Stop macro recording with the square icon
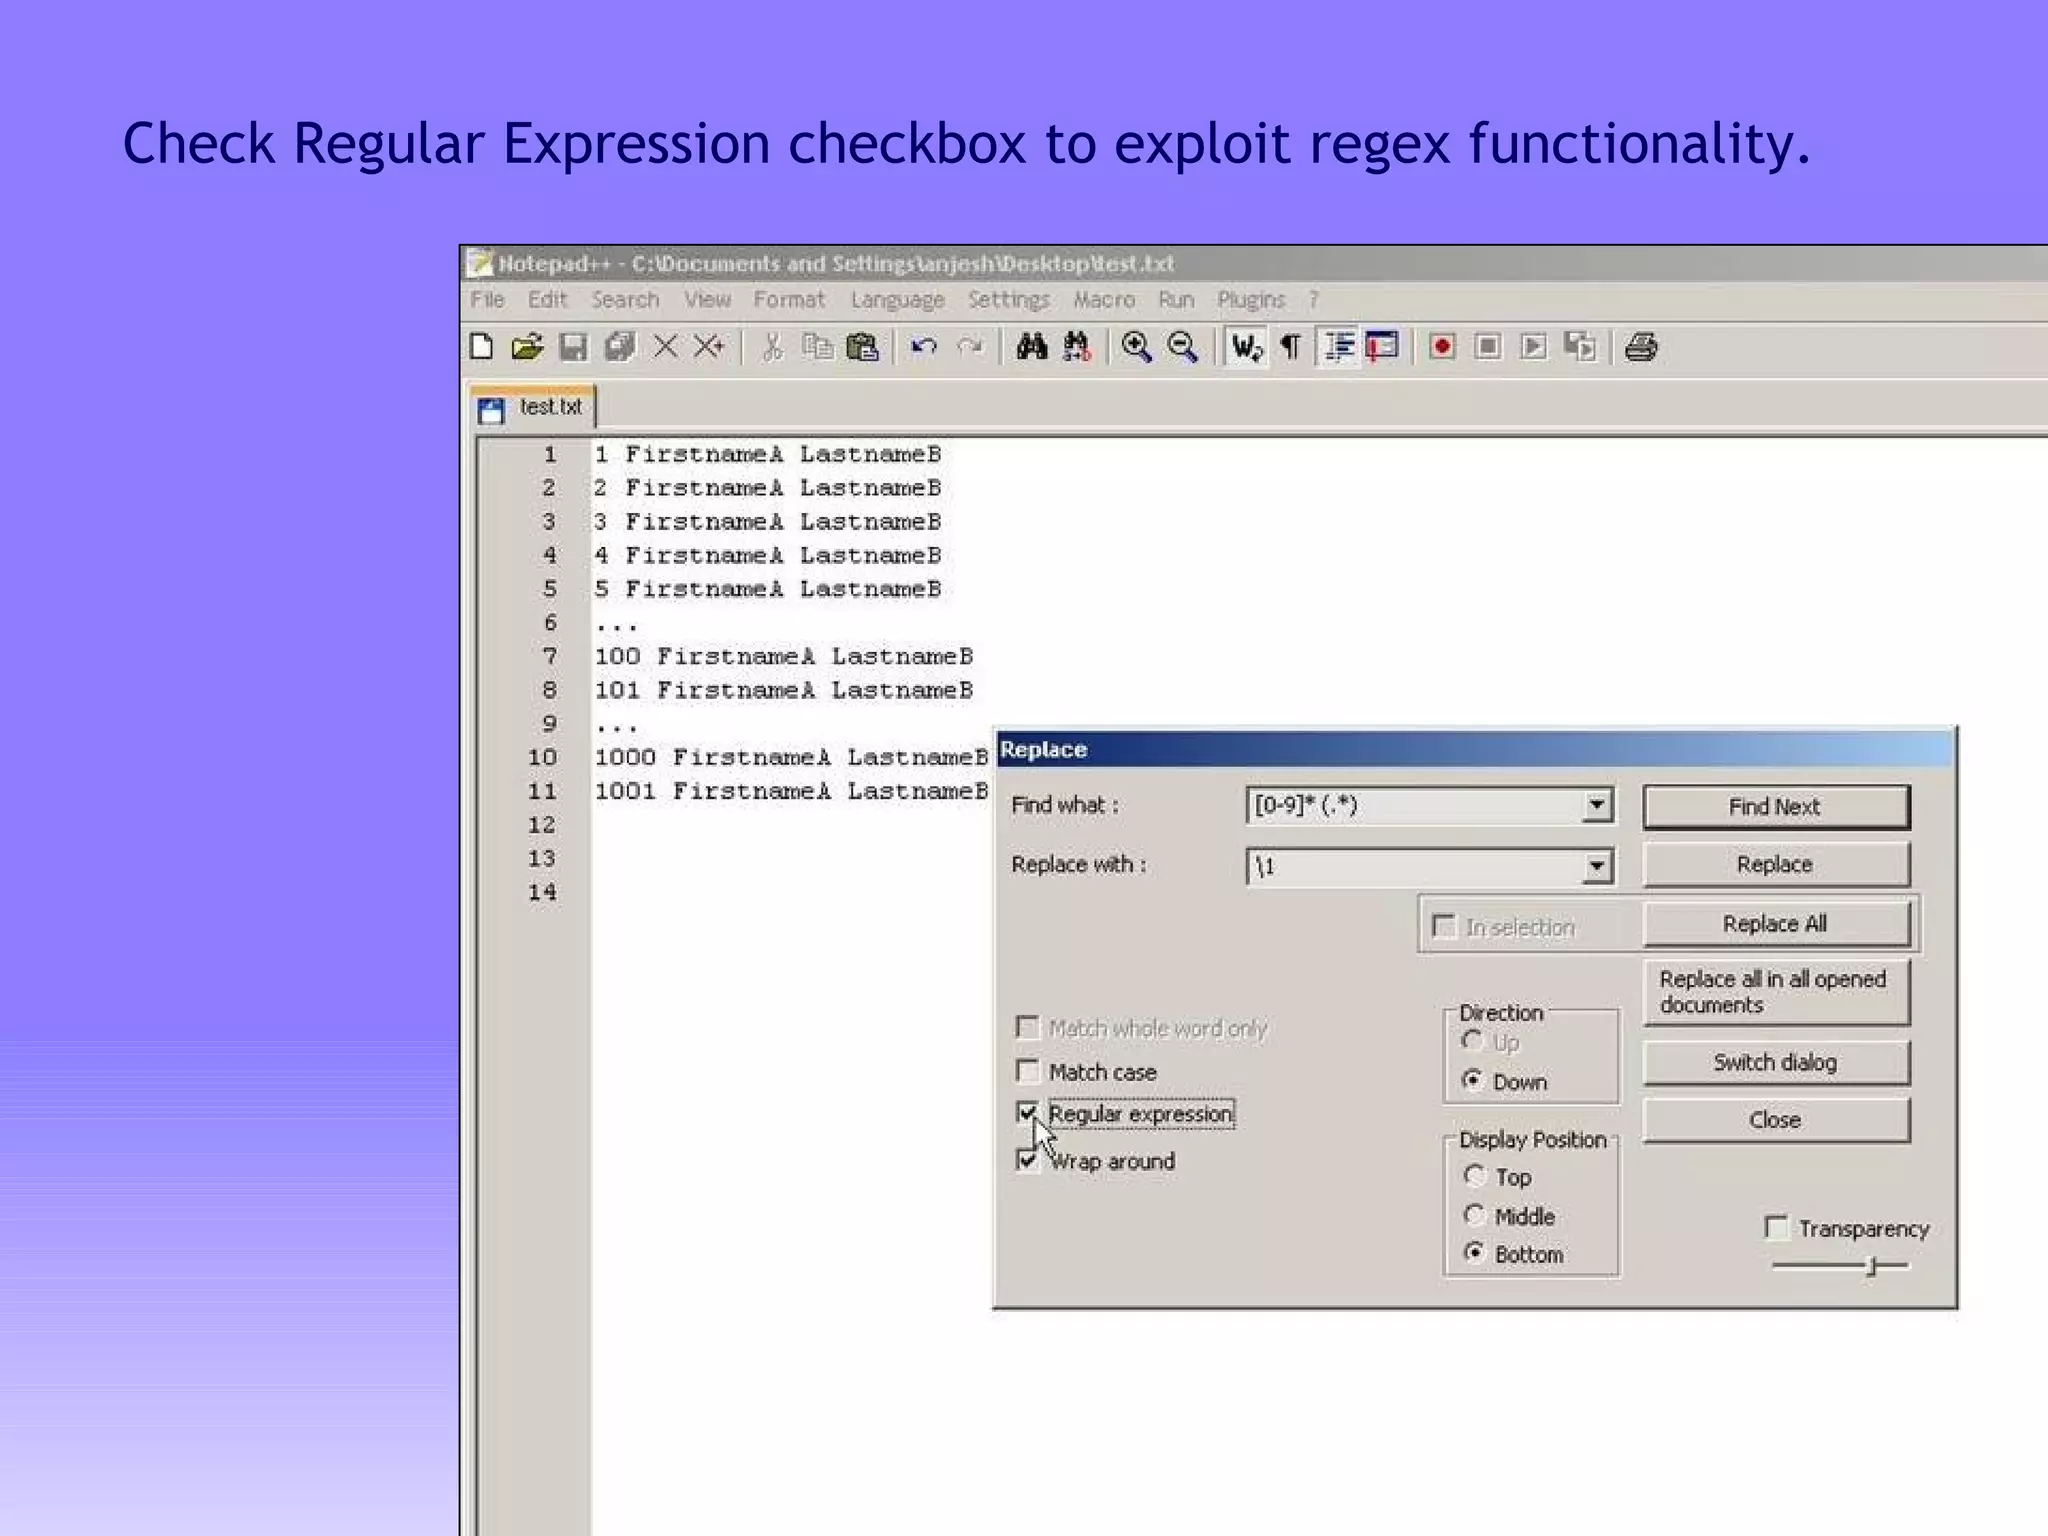 1488,347
